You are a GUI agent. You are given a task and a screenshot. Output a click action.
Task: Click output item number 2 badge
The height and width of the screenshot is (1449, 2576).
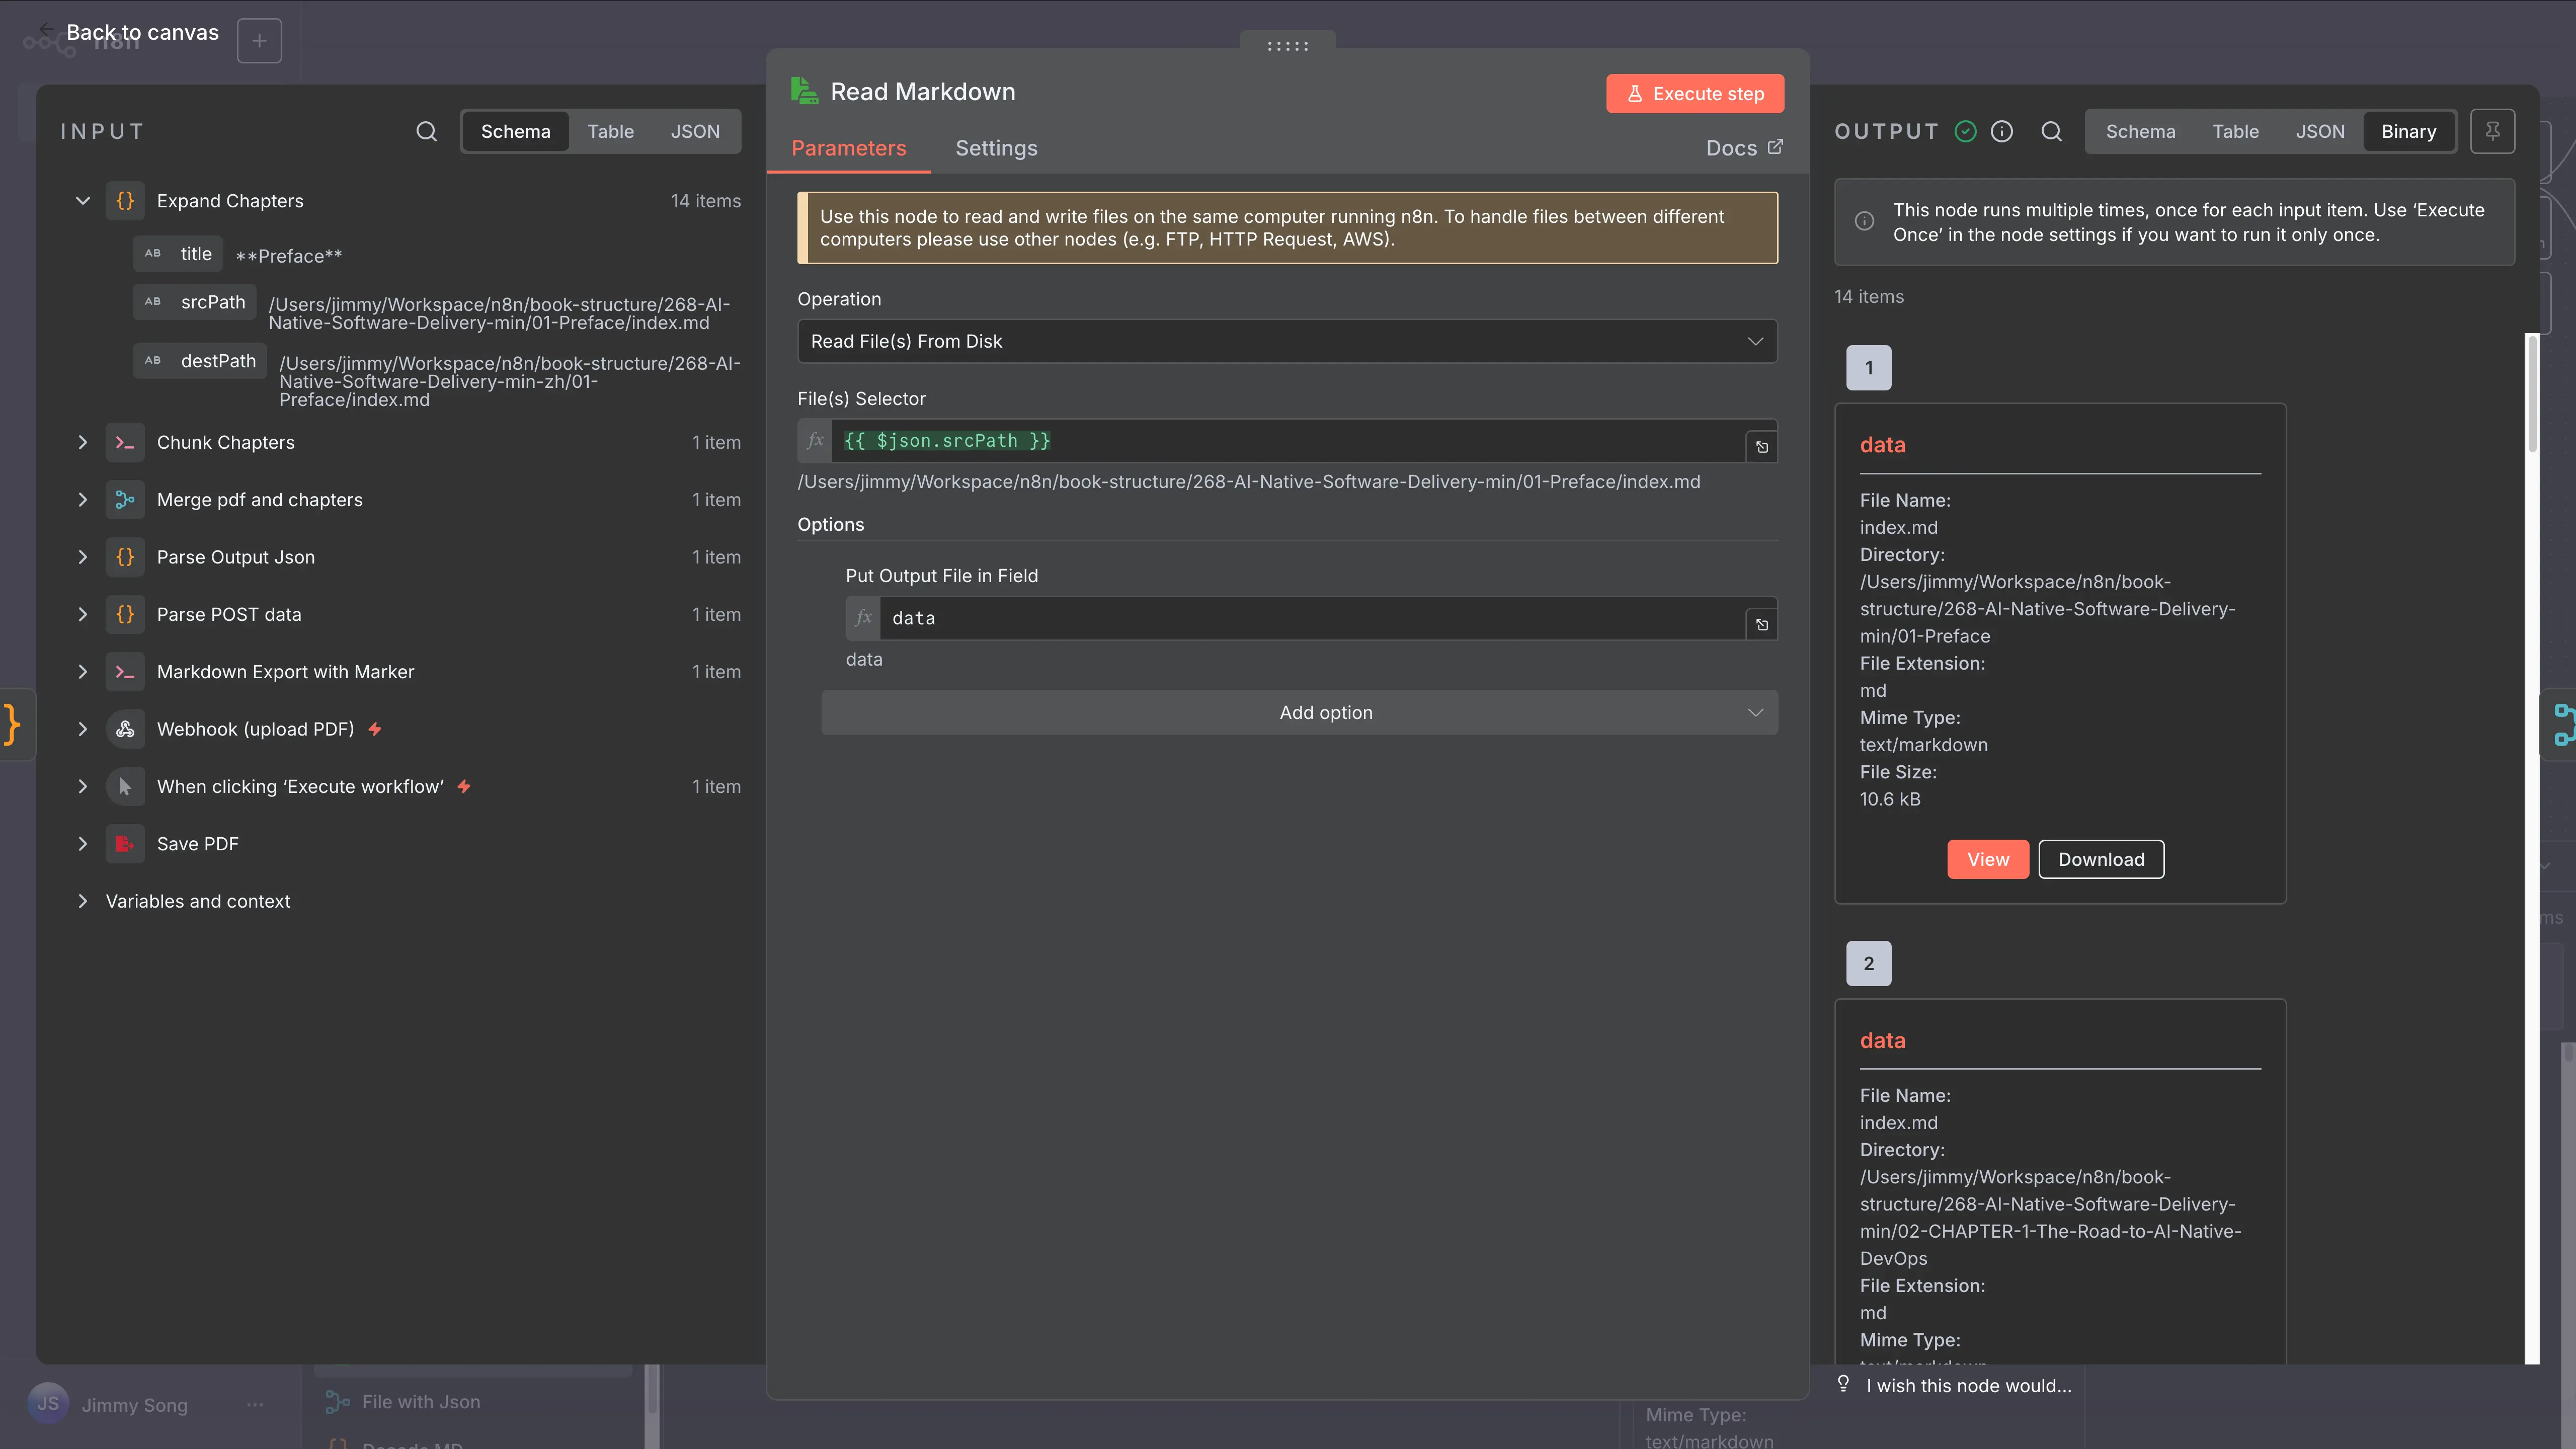coord(1868,963)
